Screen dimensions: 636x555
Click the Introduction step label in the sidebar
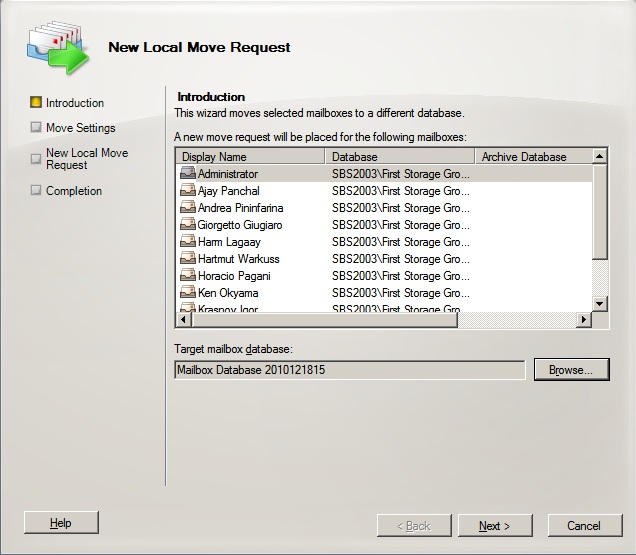[75, 103]
